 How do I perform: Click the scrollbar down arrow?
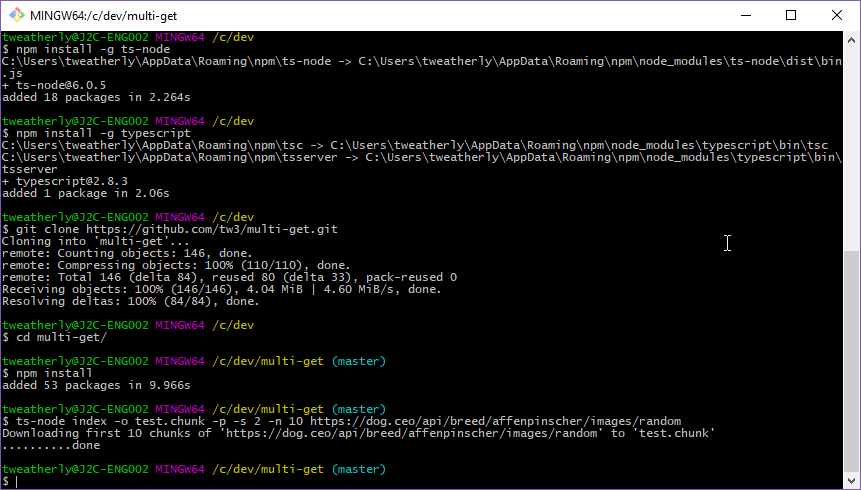tap(851, 480)
